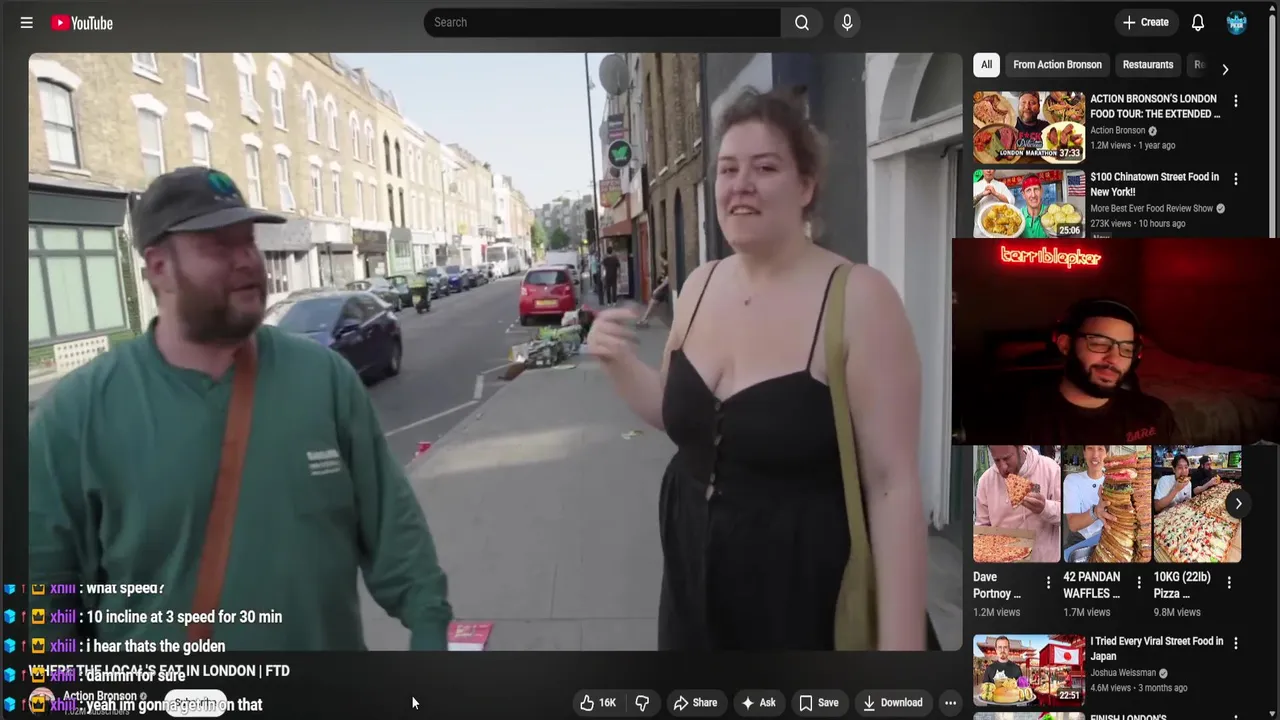Open Action Bronson's London Food Tour thumbnail
The image size is (1280, 720).
(1029, 127)
